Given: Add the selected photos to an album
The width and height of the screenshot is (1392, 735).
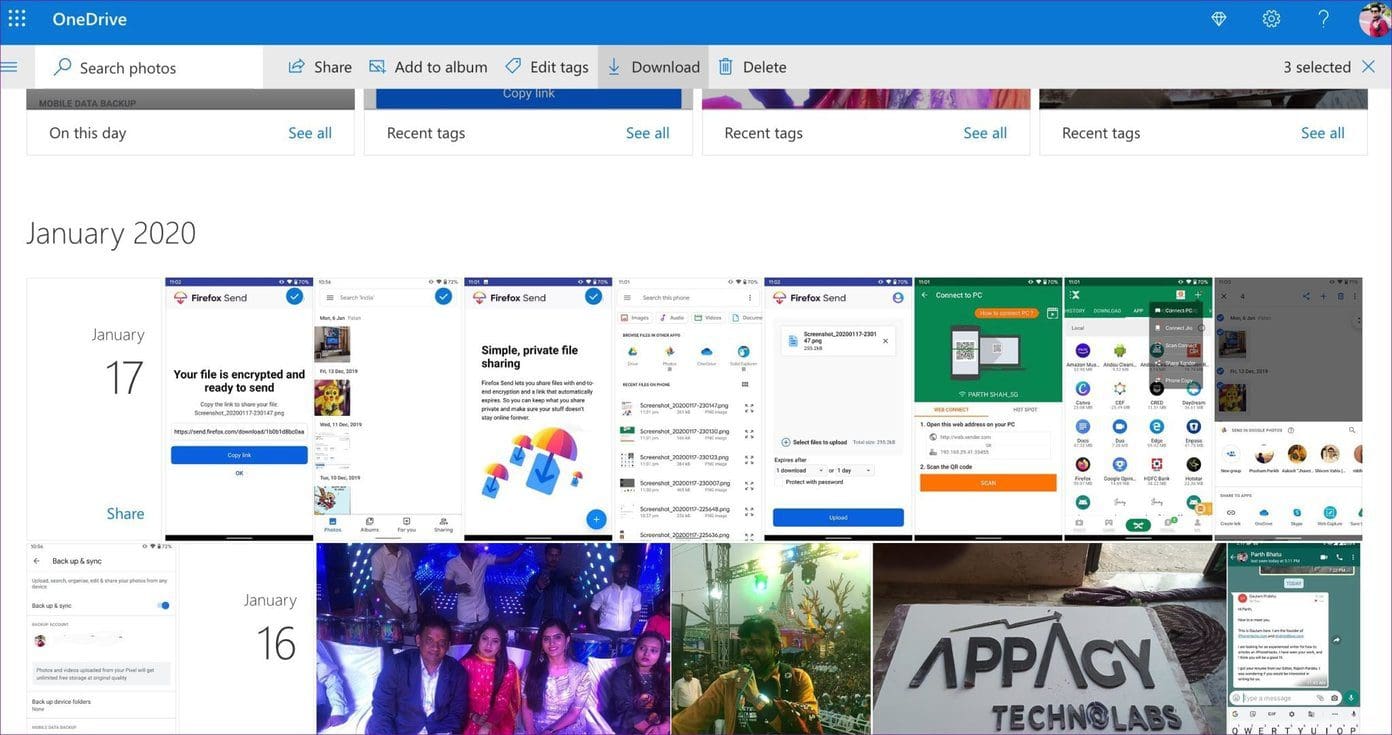Looking at the screenshot, I should [x=428, y=67].
